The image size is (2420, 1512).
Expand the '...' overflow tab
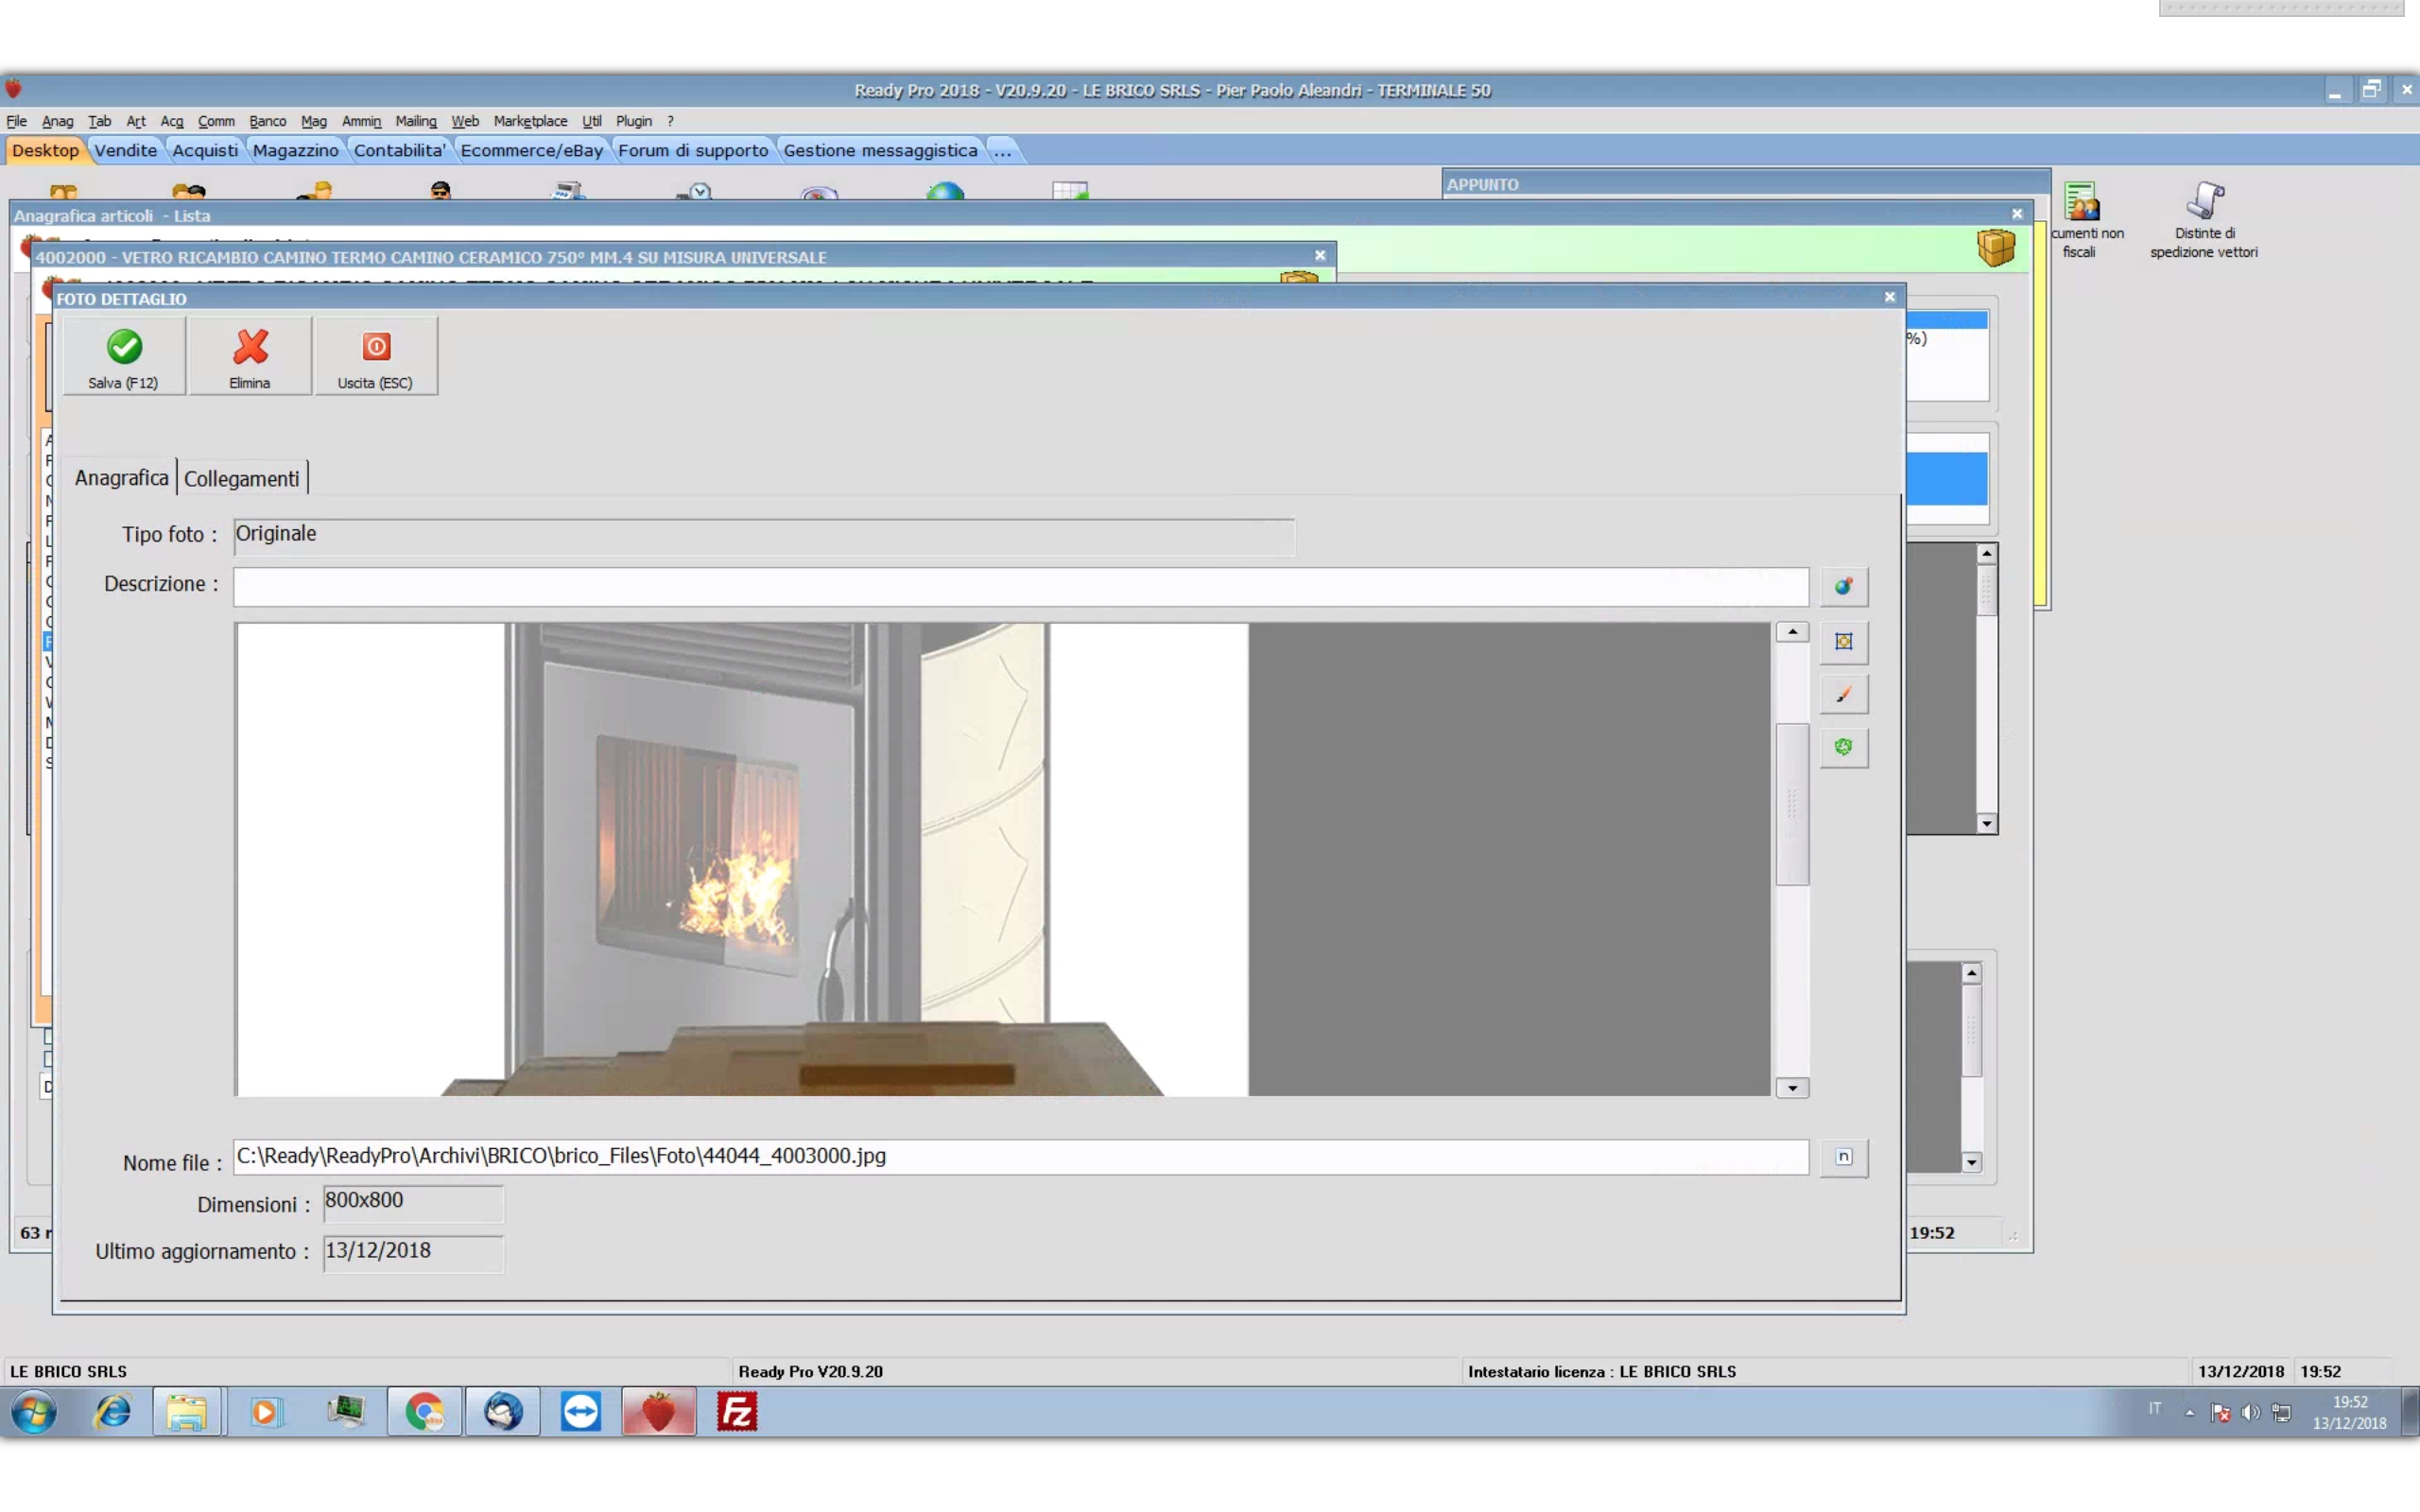pos(1002,150)
